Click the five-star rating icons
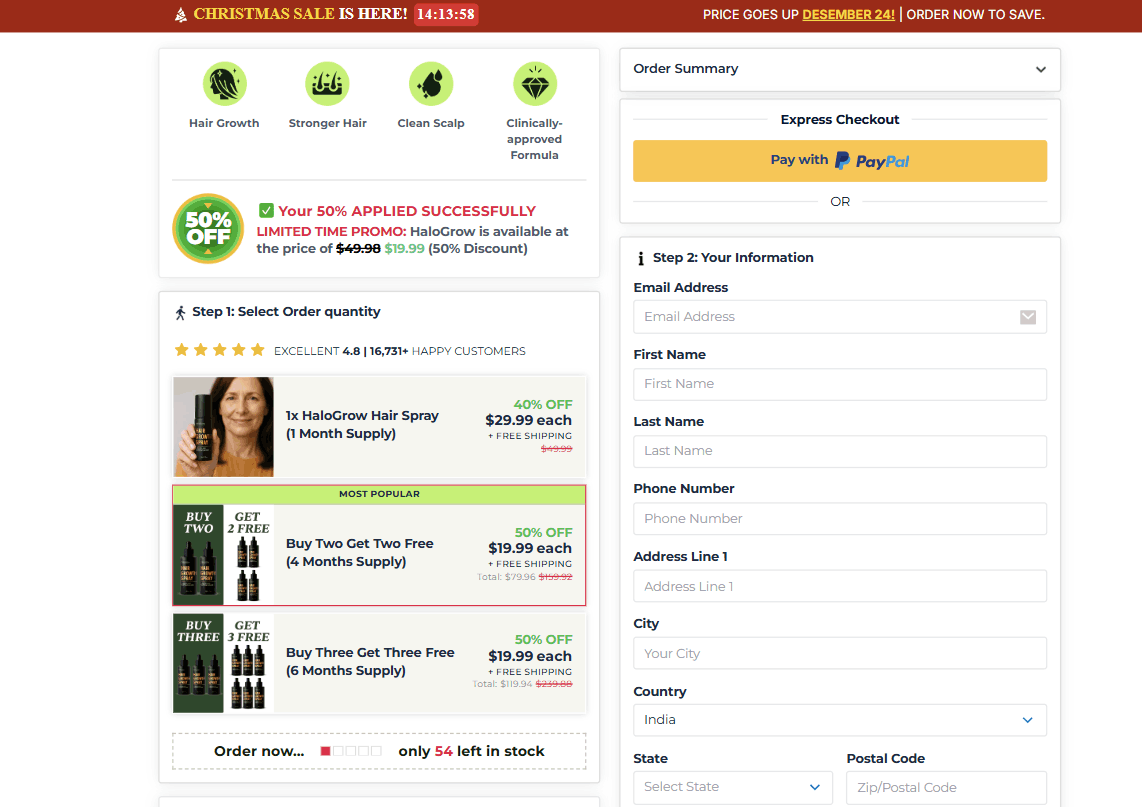Image resolution: width=1142 pixels, height=807 pixels. coord(219,350)
